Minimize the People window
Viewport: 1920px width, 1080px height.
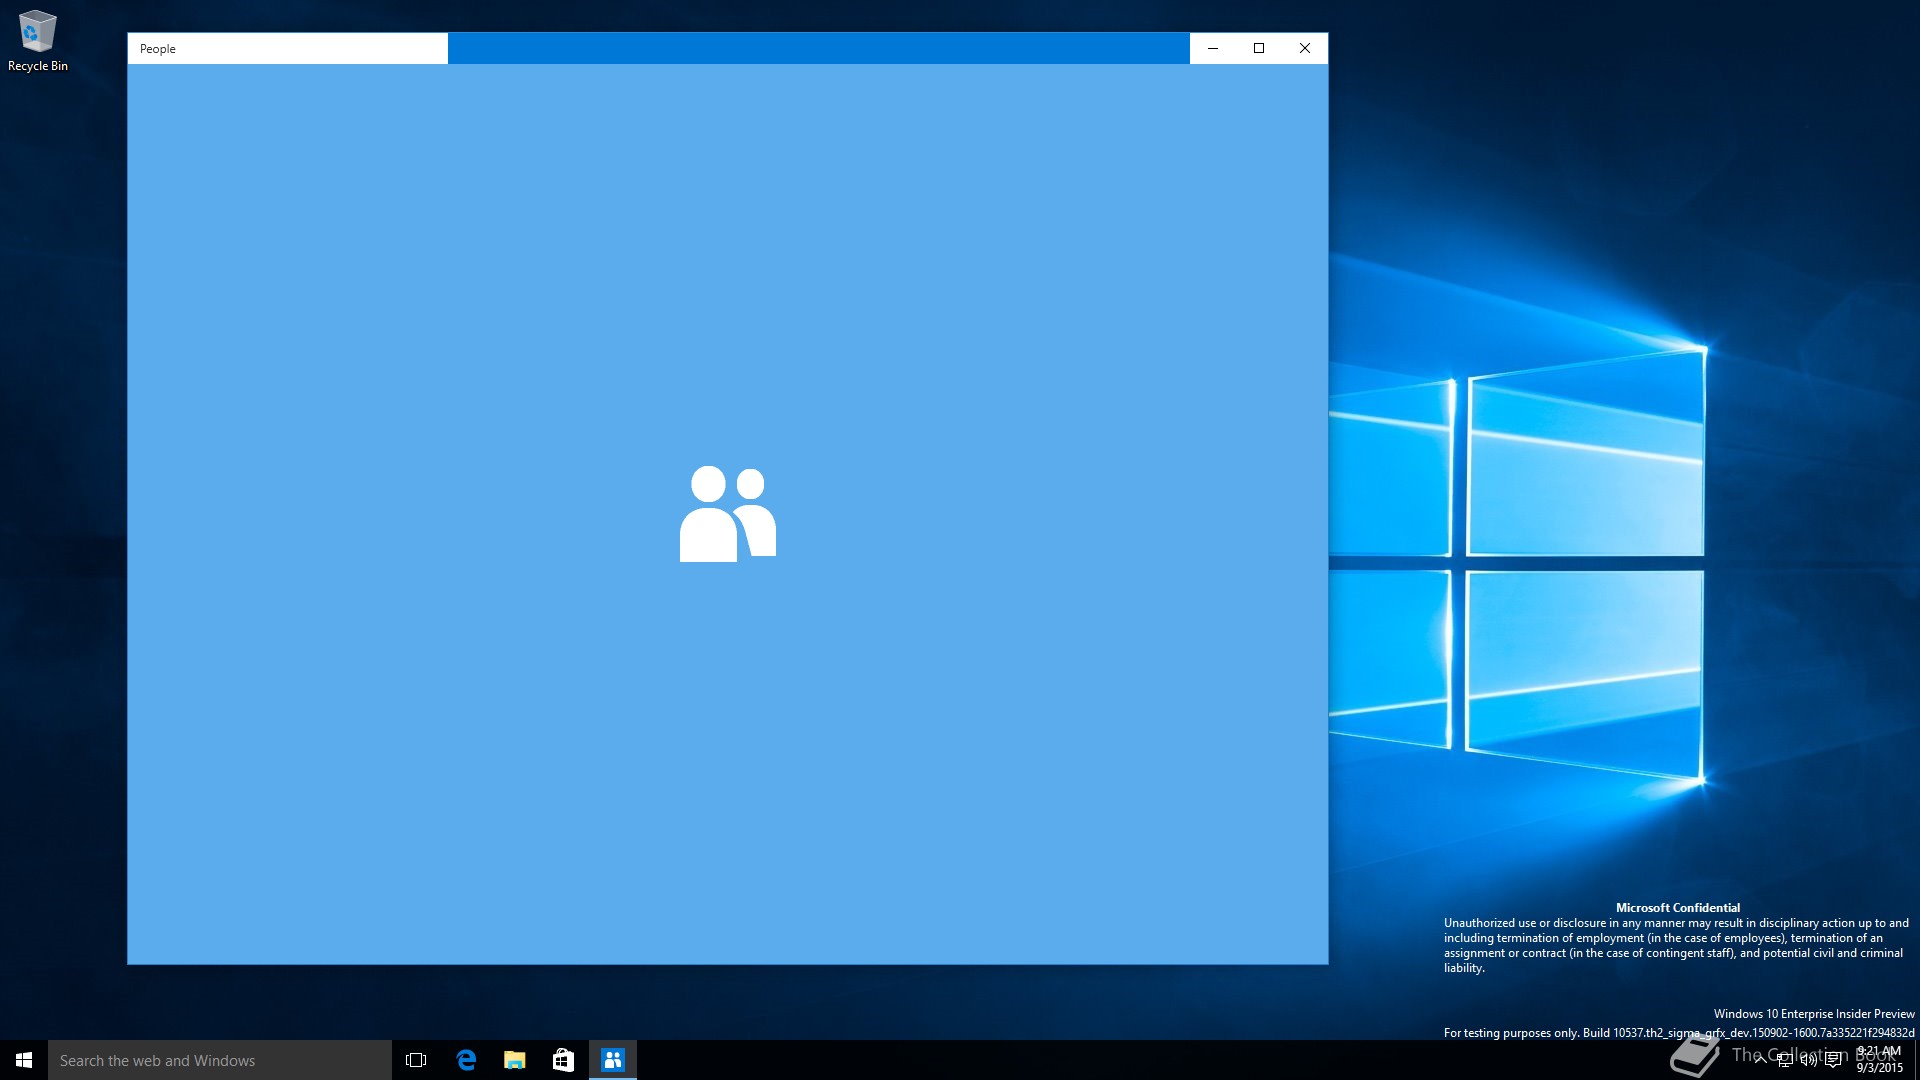(1213, 48)
